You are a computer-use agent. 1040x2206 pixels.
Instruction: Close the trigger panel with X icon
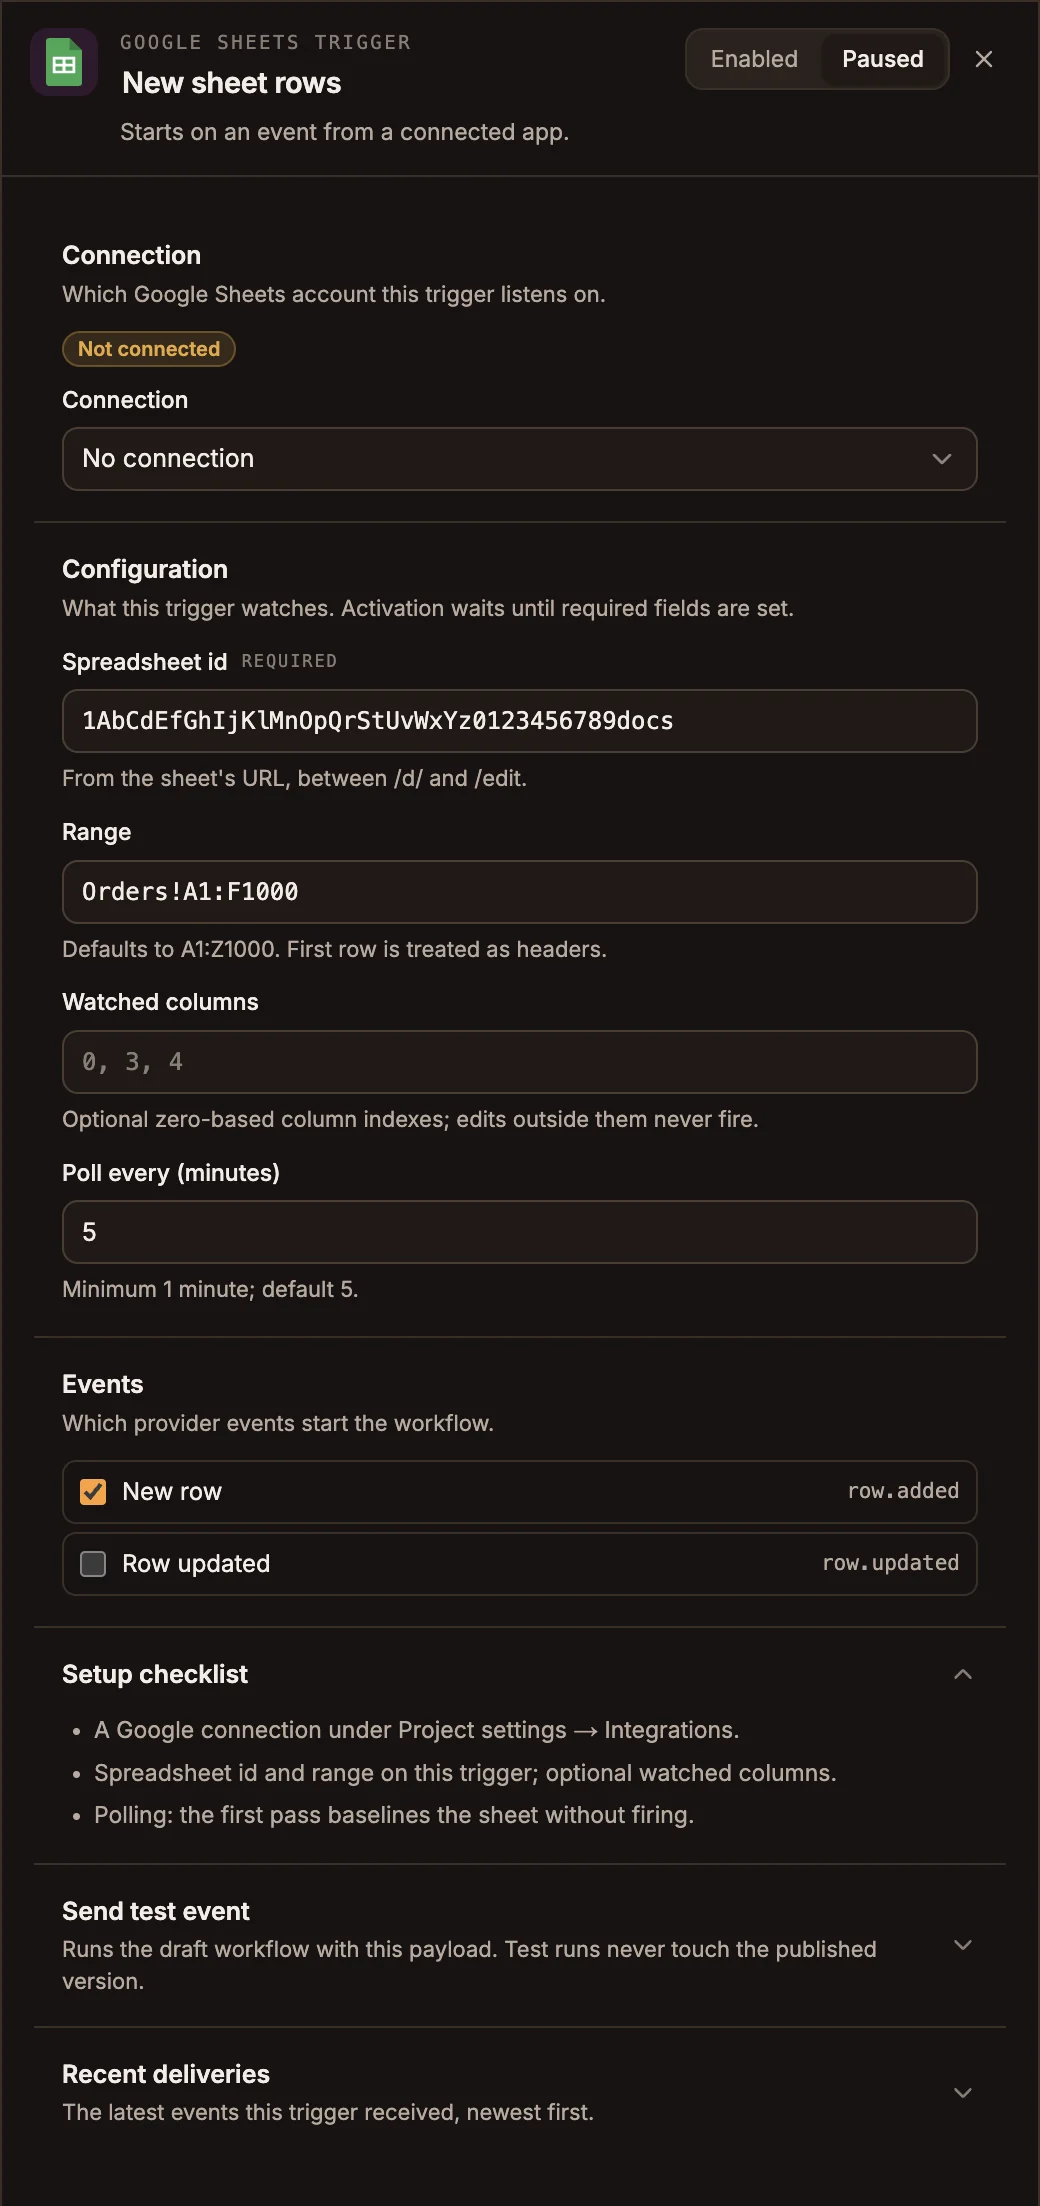click(984, 59)
